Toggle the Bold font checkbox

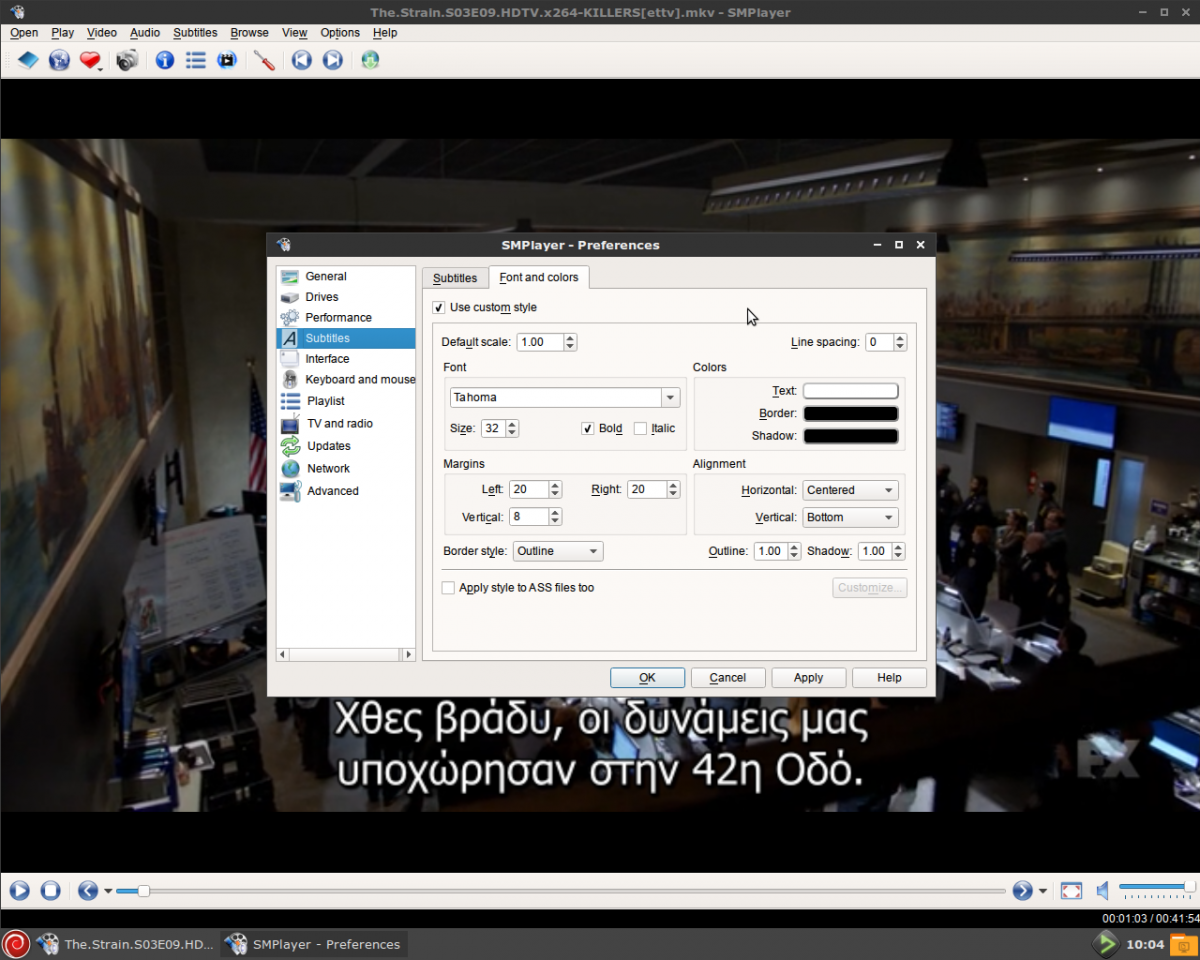pos(588,429)
